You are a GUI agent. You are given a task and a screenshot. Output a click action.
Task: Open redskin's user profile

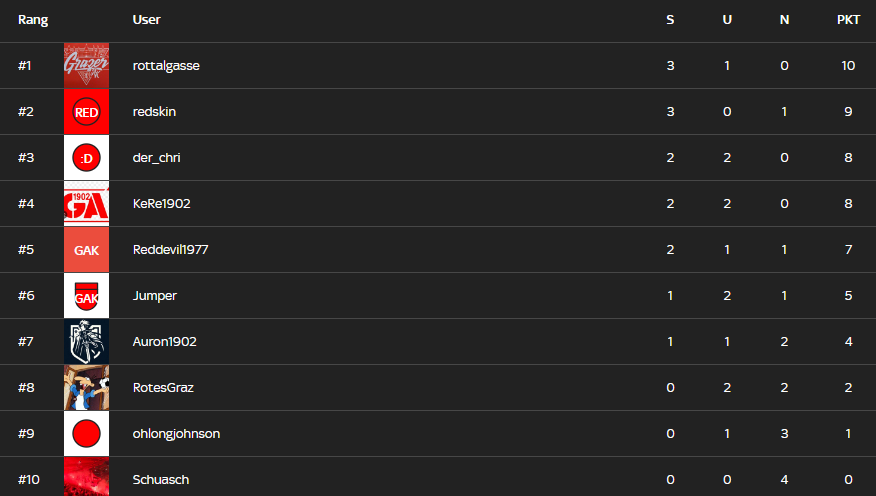[154, 112]
